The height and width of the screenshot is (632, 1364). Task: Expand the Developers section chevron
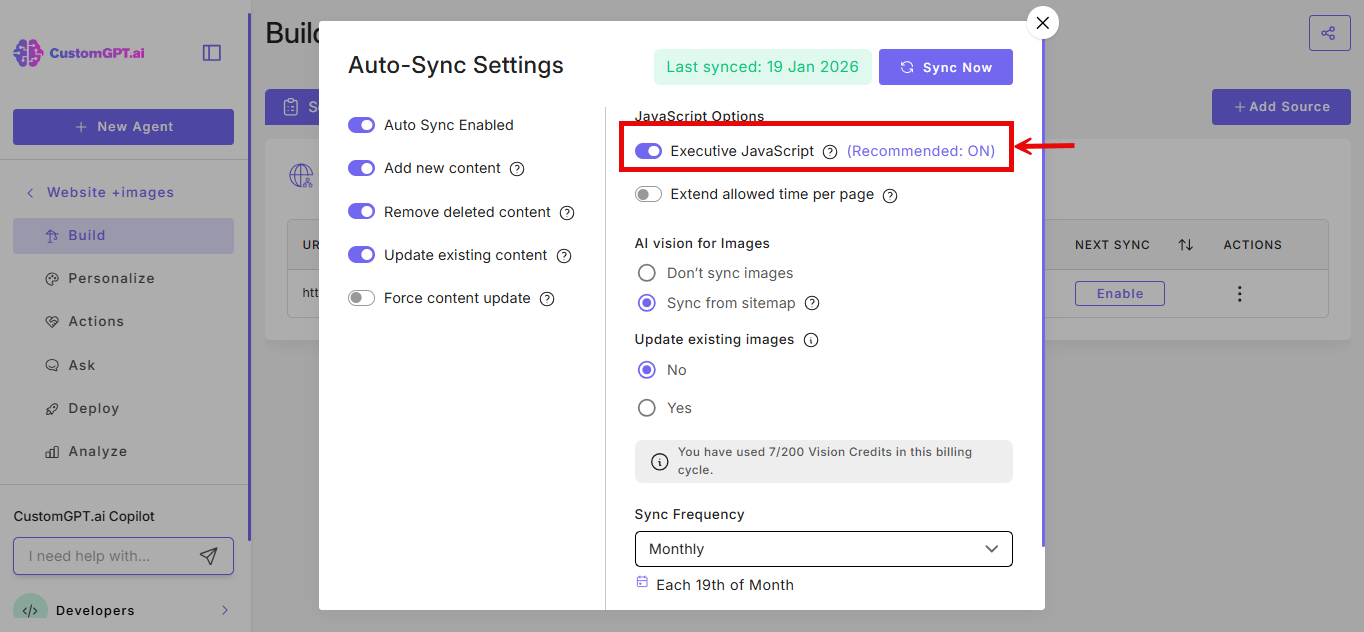tap(225, 610)
